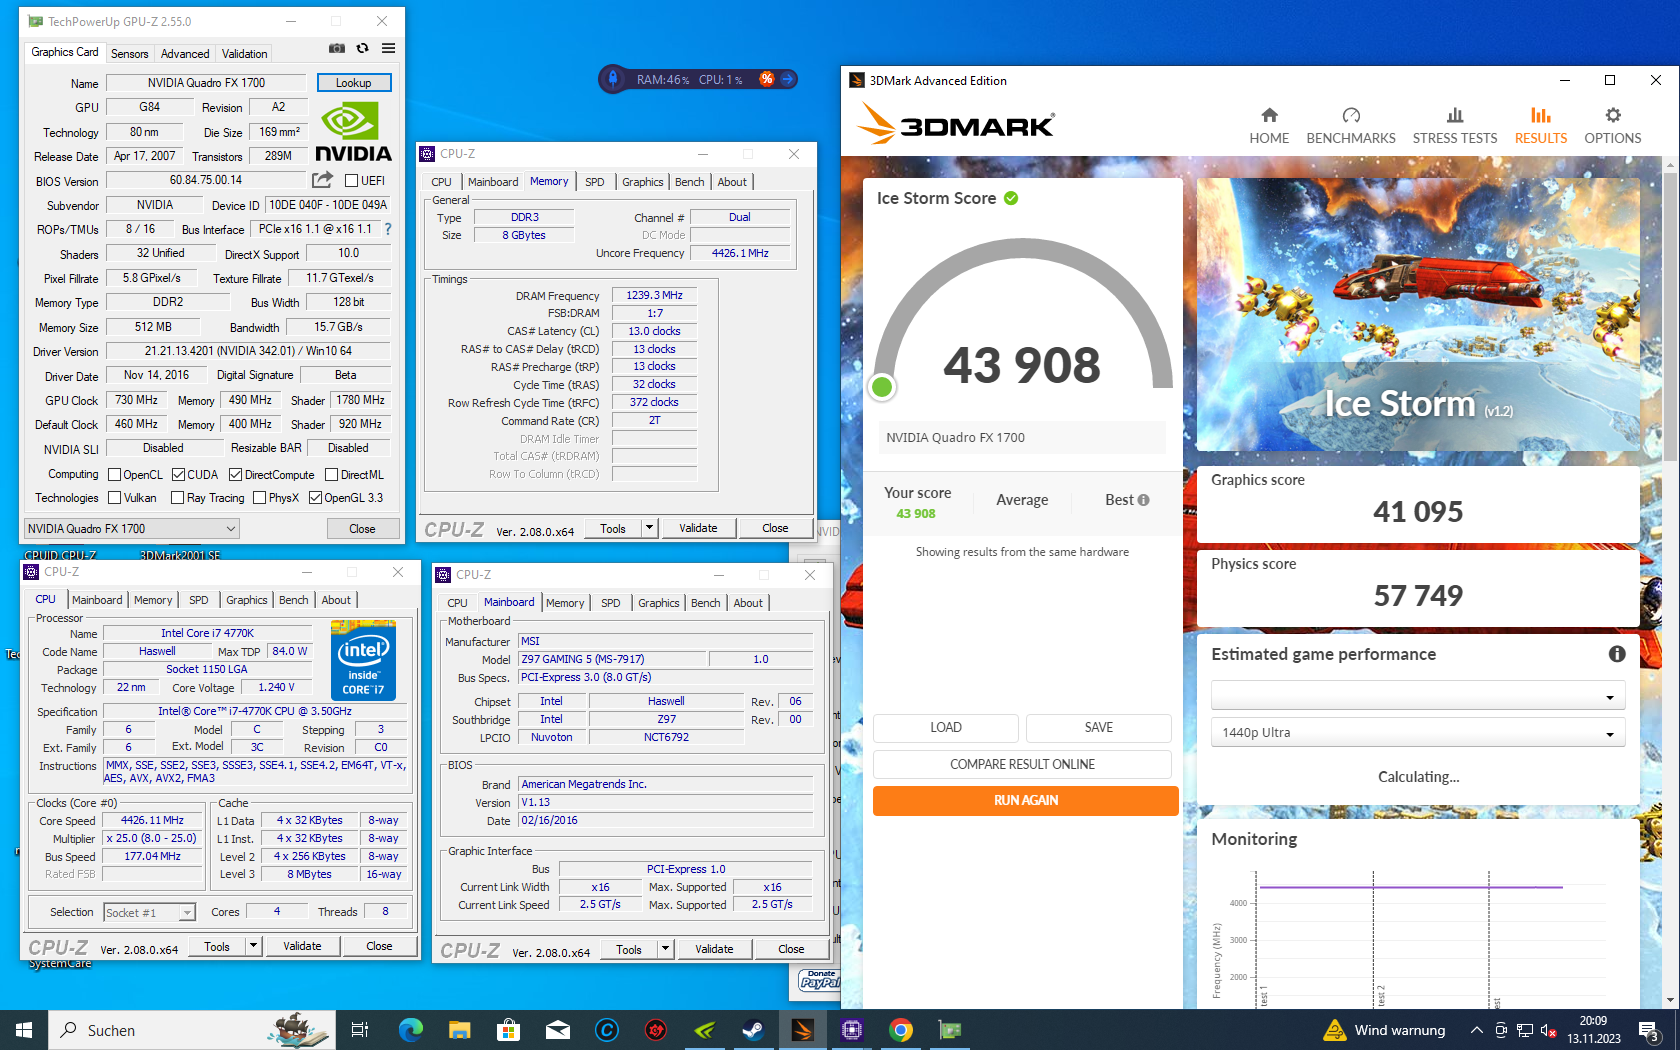Switch to the Validation tab in GPU-Z
The image size is (1680, 1050).
(245, 54)
